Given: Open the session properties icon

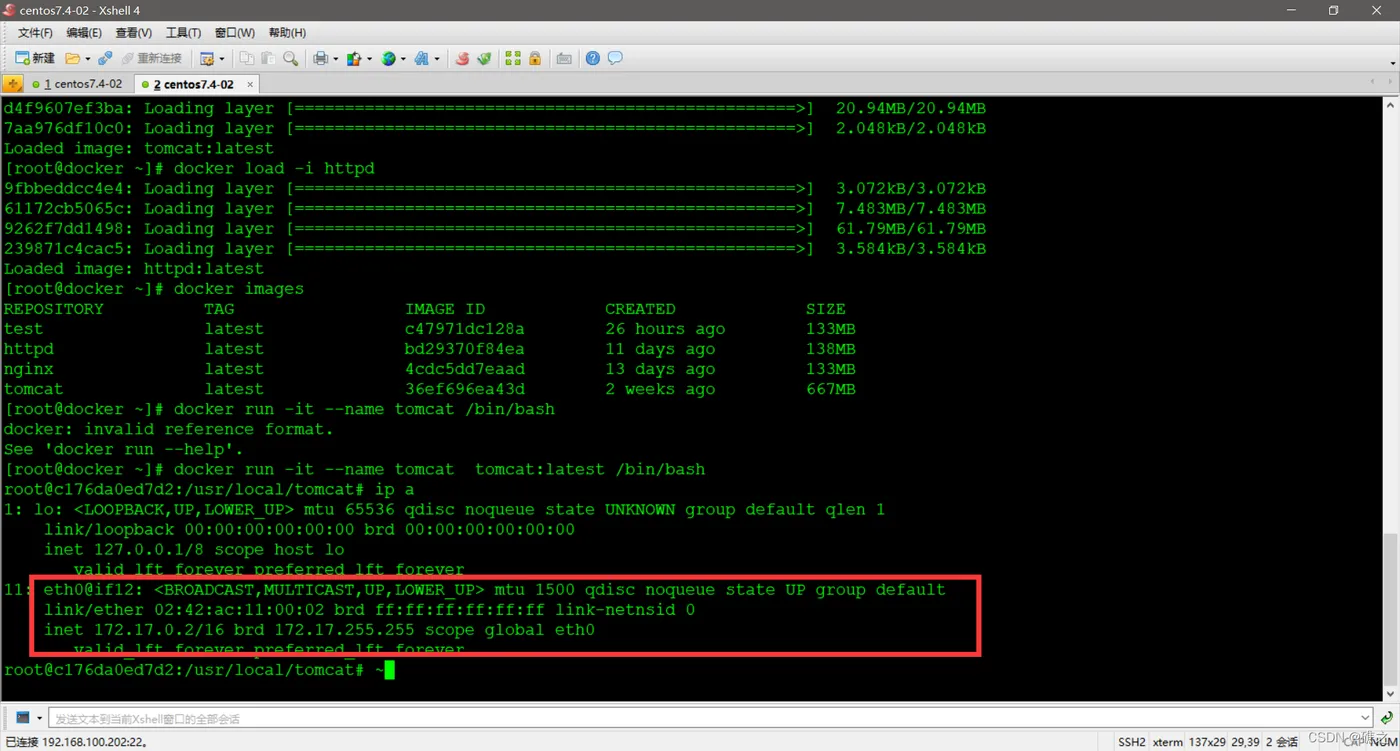Looking at the screenshot, I should [x=207, y=59].
